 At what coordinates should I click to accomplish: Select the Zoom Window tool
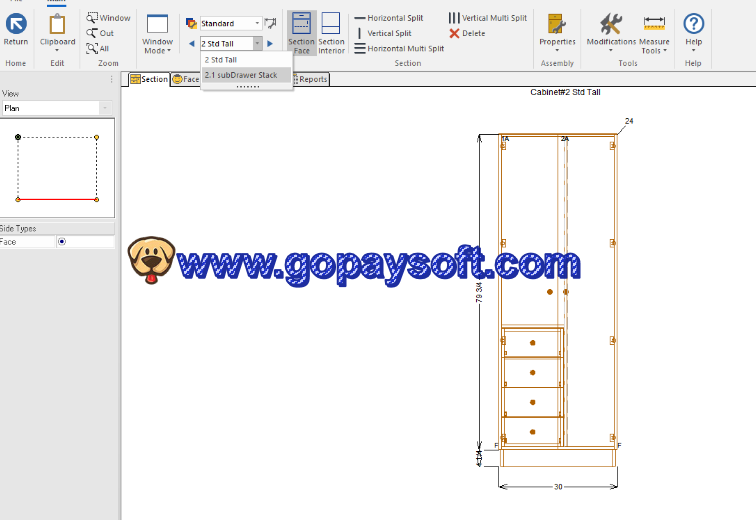pos(108,18)
